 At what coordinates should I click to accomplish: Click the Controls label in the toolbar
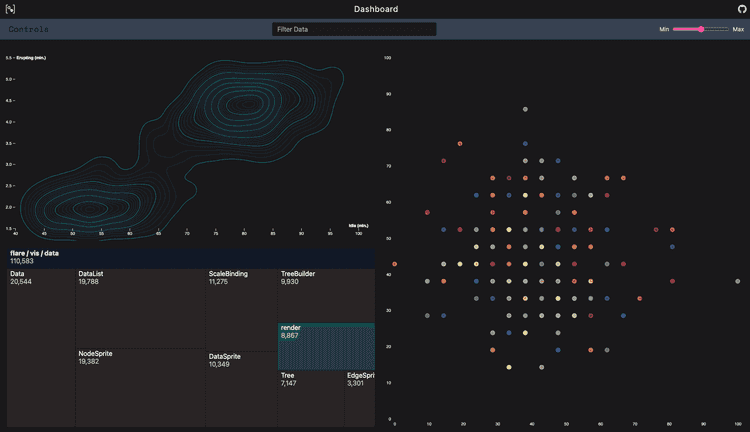click(28, 29)
